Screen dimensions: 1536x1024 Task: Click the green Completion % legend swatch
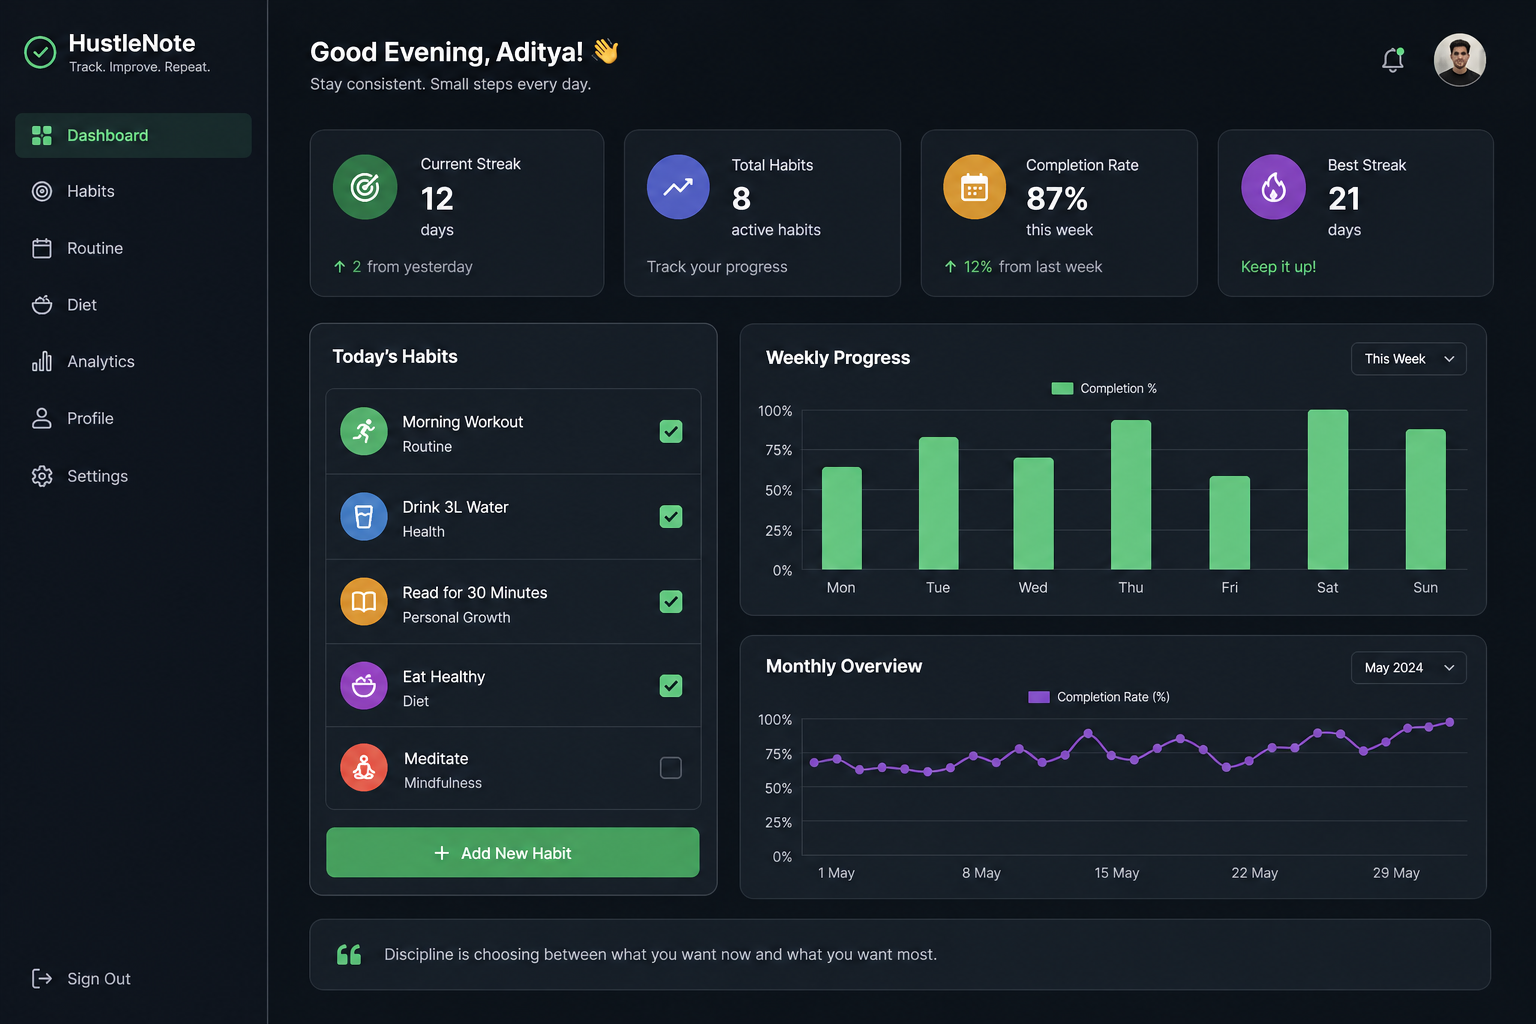coord(1062,388)
